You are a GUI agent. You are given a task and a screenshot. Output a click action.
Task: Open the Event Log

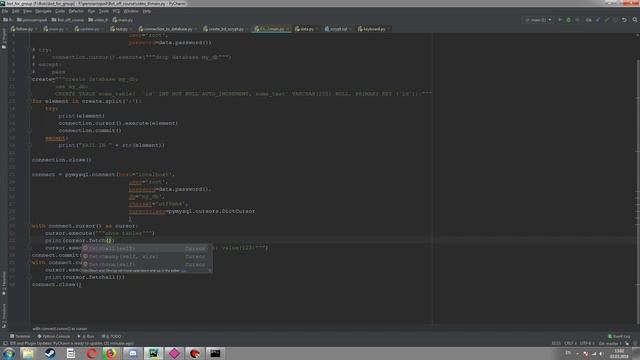(x=619, y=336)
